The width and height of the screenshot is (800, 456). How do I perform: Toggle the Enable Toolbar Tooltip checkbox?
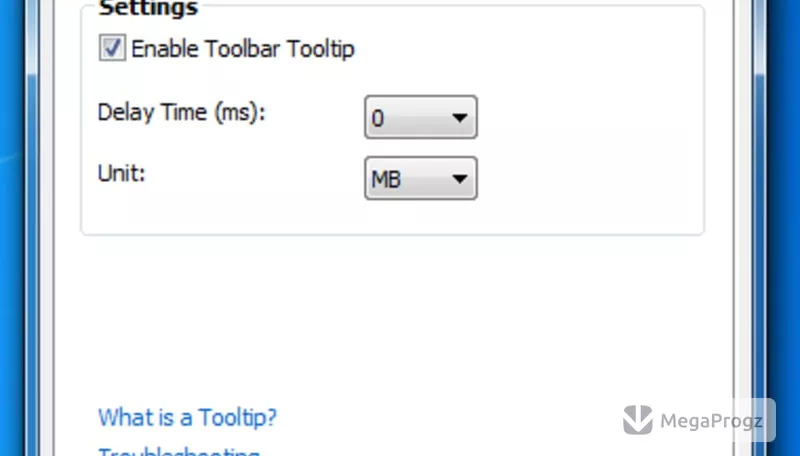[112, 48]
